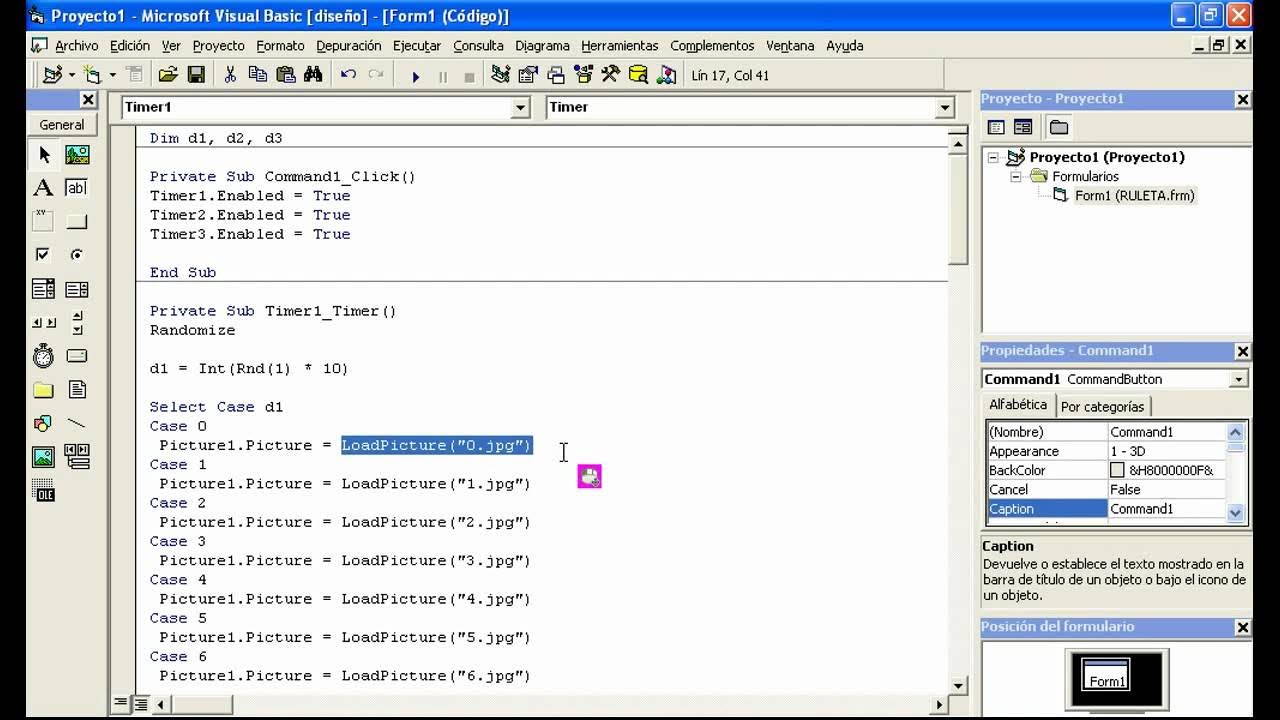The height and width of the screenshot is (720, 1280).
Task: Select the OptionButton control tool
Action: [77, 255]
